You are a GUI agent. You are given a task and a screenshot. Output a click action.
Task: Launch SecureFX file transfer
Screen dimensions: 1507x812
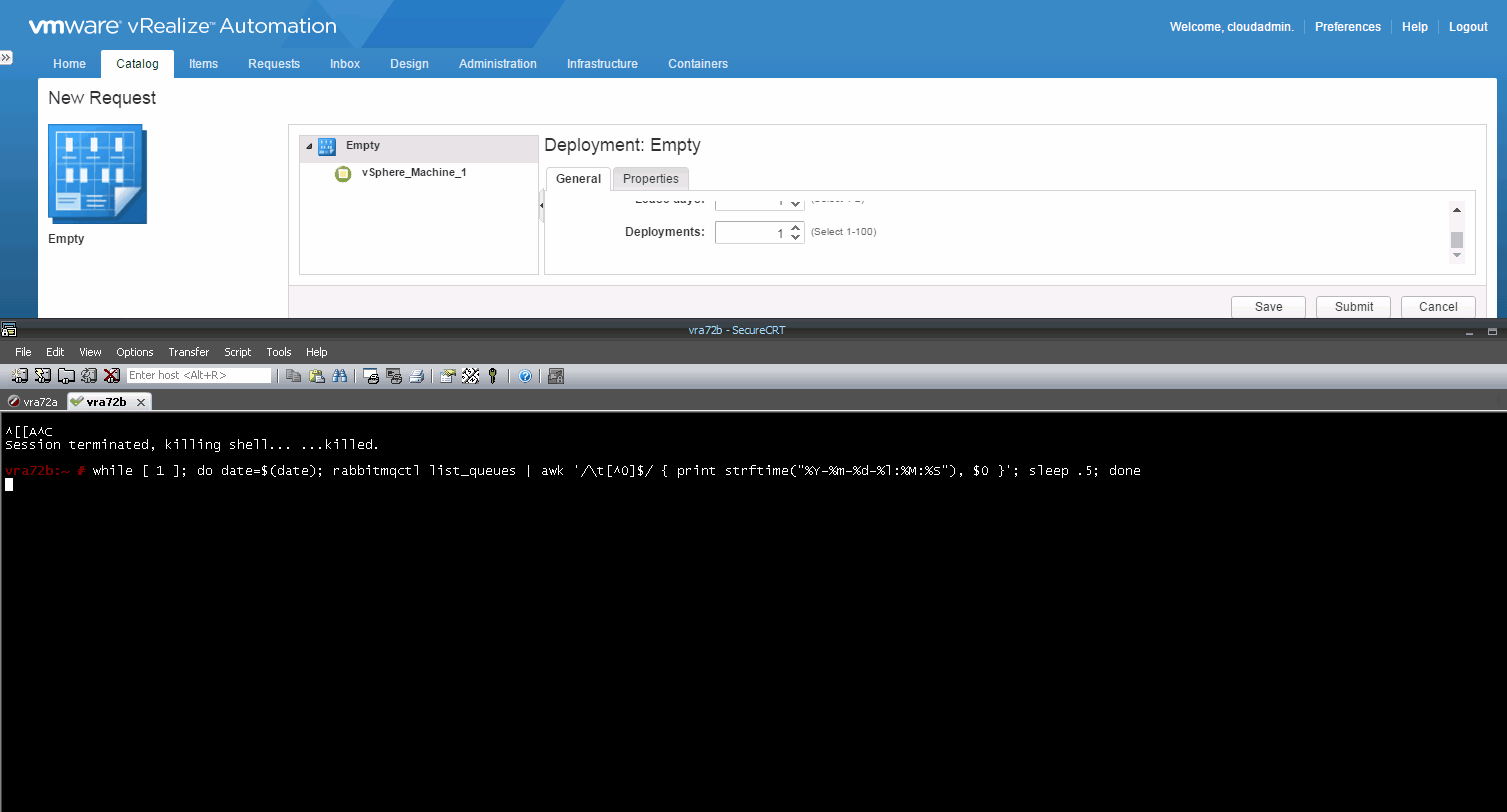(556, 375)
